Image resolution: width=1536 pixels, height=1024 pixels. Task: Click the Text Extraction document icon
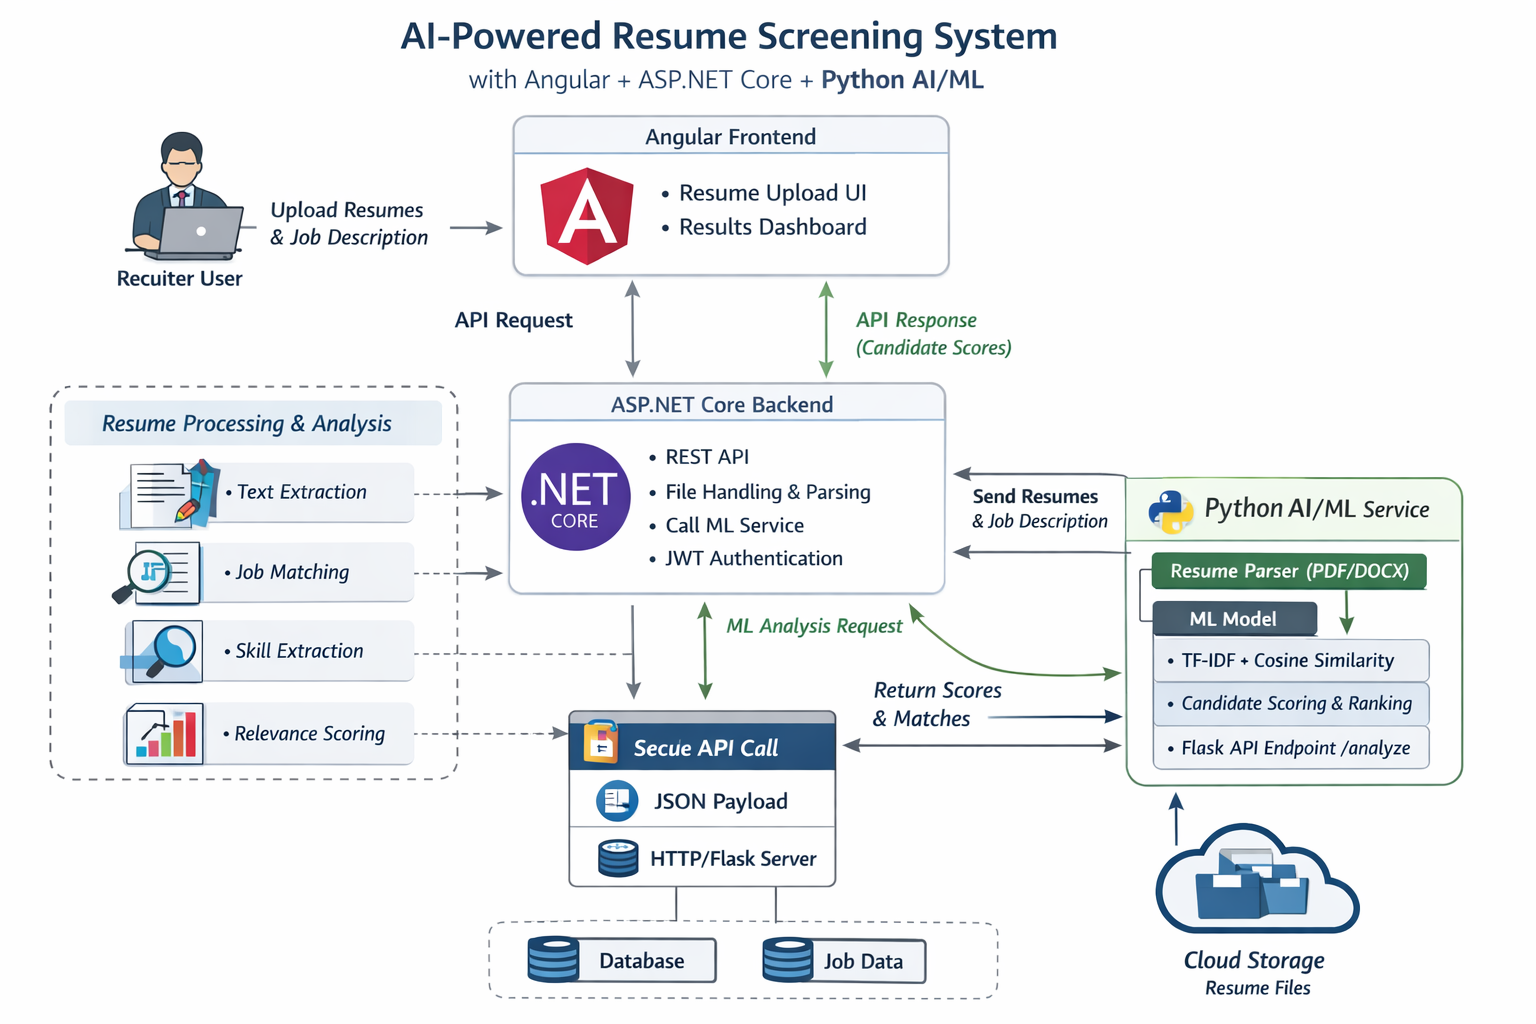169,494
